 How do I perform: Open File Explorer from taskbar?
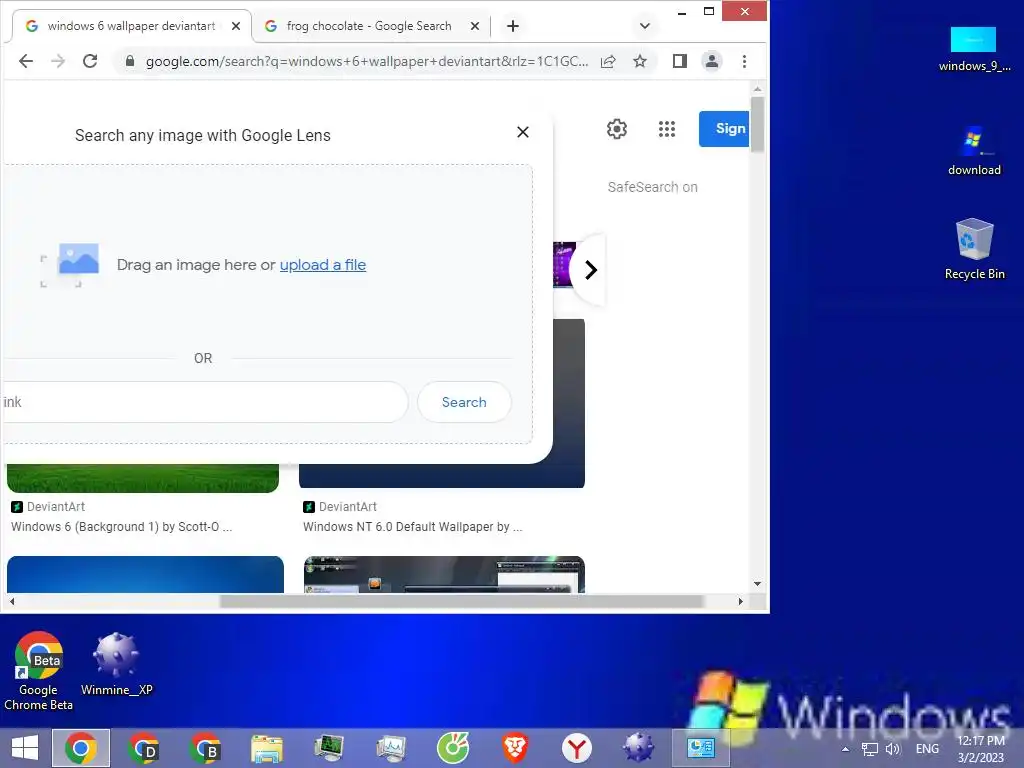point(267,748)
